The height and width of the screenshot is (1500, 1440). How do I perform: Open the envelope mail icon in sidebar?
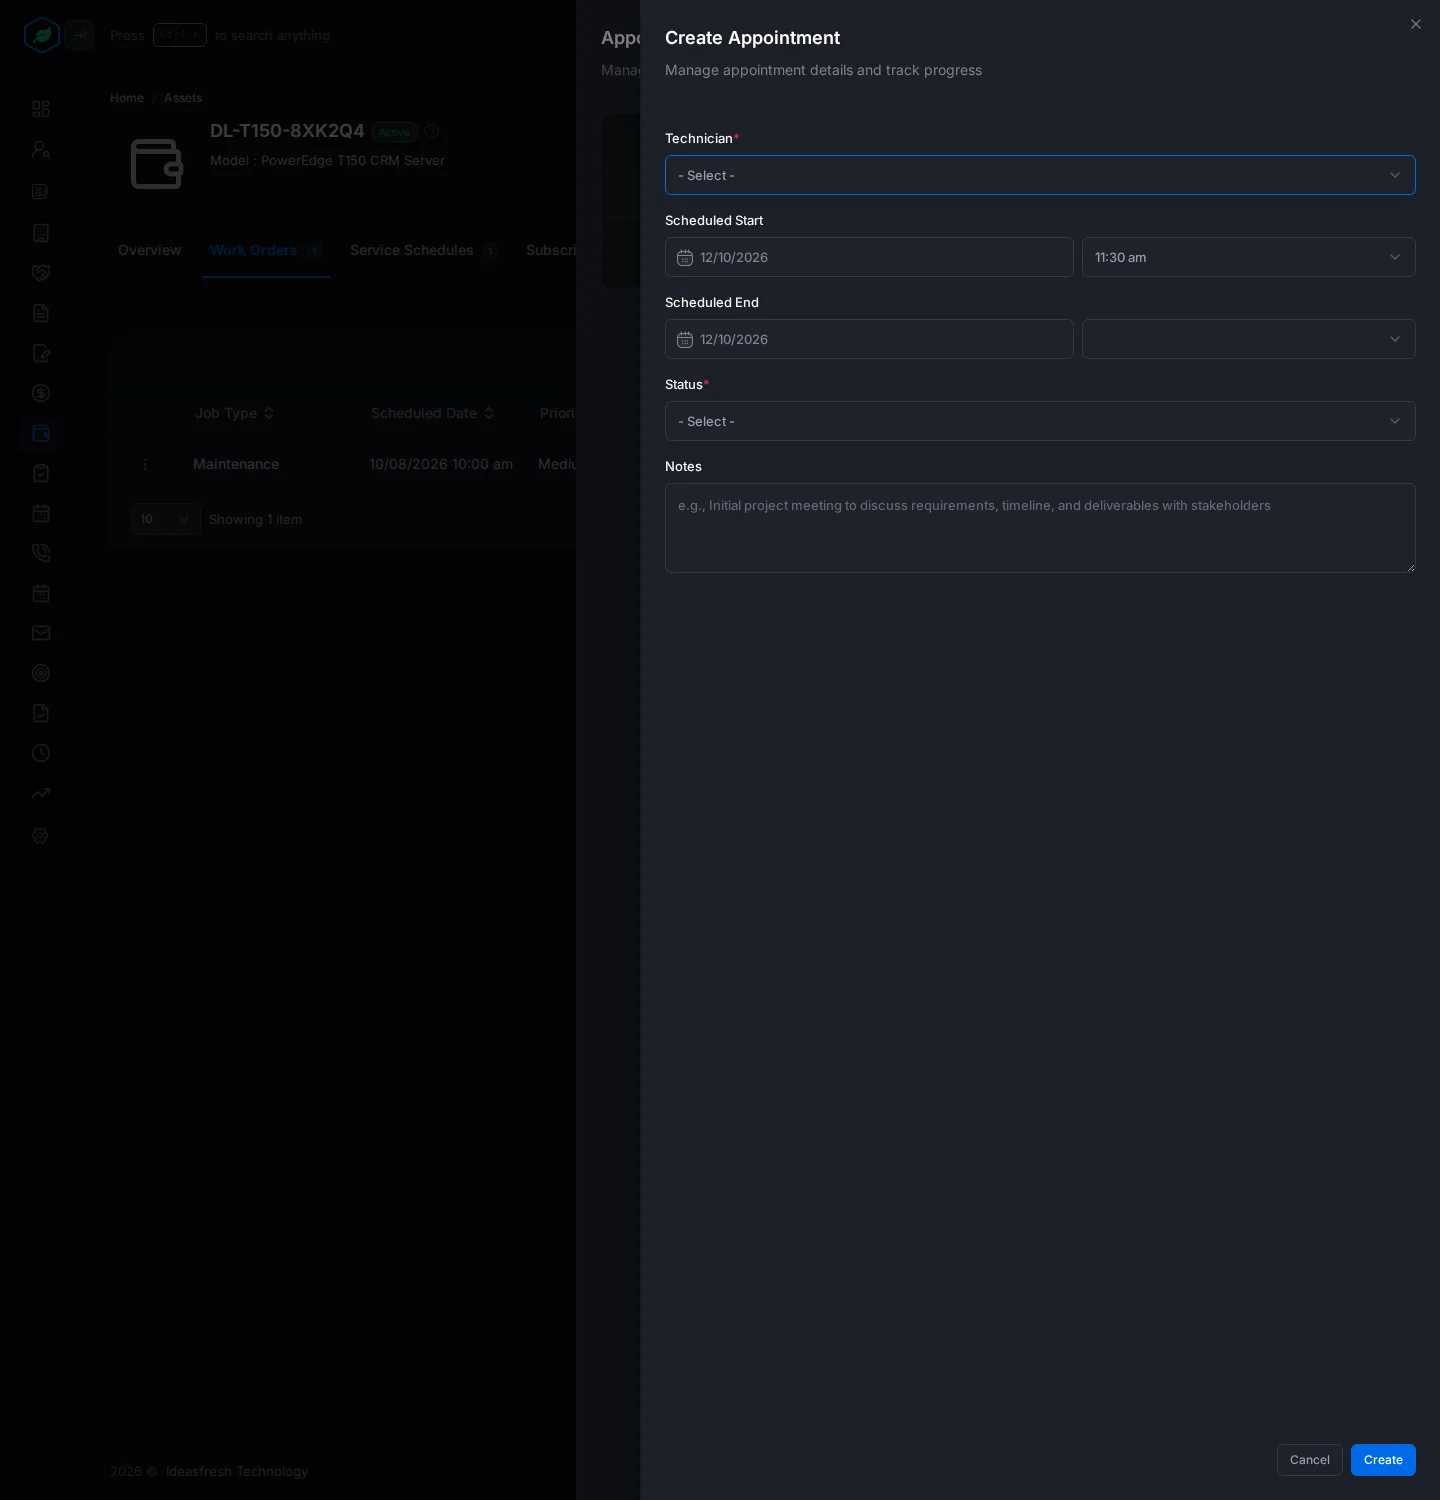(41, 633)
